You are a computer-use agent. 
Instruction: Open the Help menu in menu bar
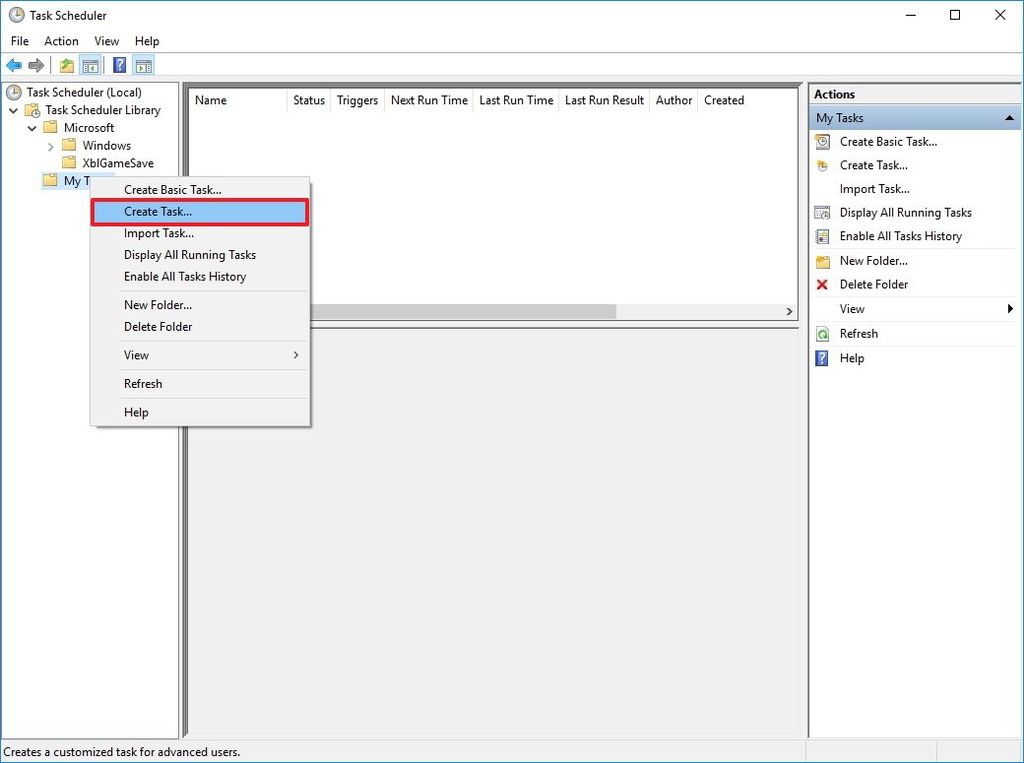[147, 41]
